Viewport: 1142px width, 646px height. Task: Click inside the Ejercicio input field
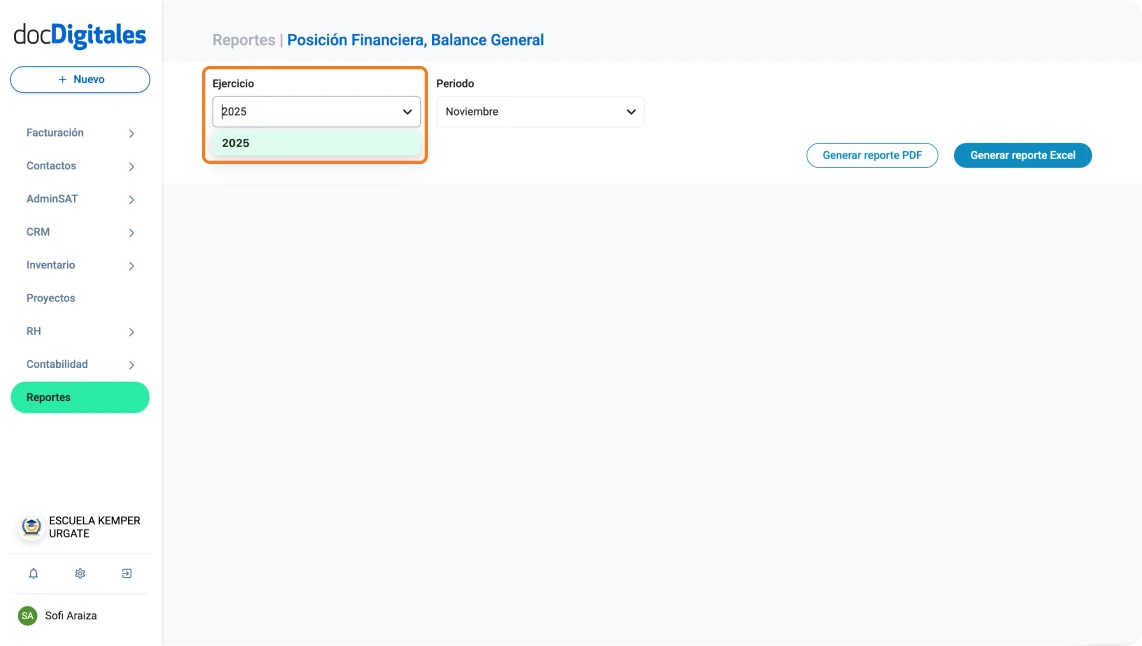click(x=300, y=112)
